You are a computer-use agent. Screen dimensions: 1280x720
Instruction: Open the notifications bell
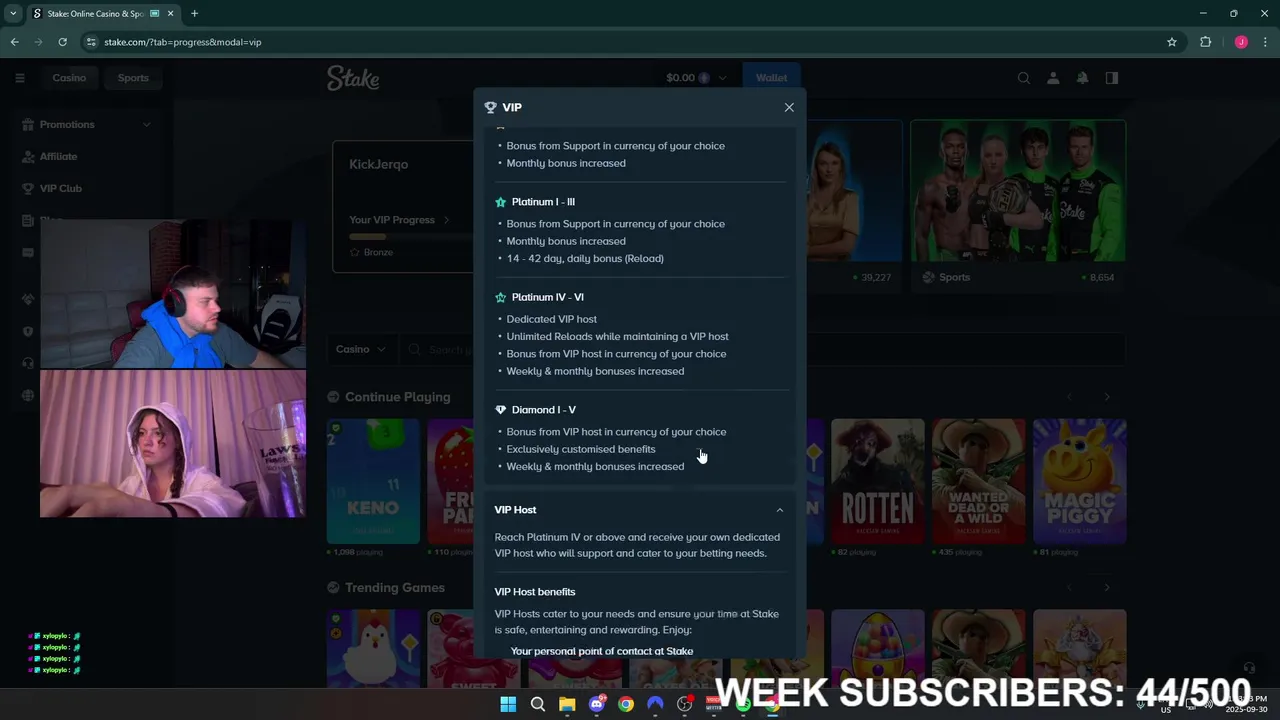[x=1082, y=78]
